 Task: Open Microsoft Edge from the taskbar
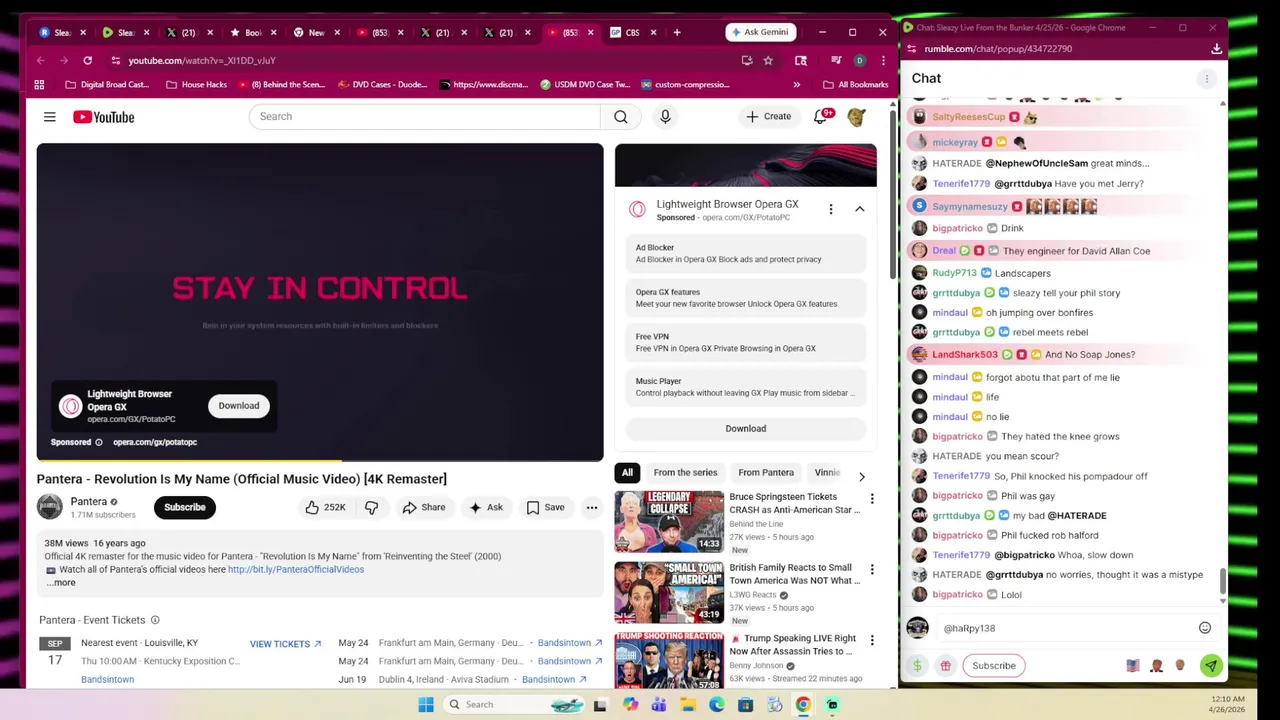point(717,704)
